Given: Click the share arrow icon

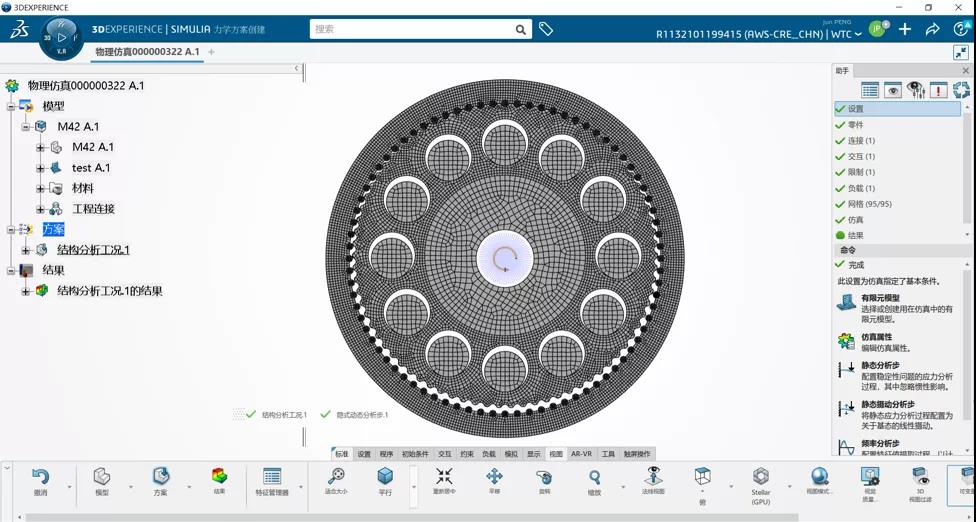Looking at the screenshot, I should pyautogui.click(x=932, y=29).
